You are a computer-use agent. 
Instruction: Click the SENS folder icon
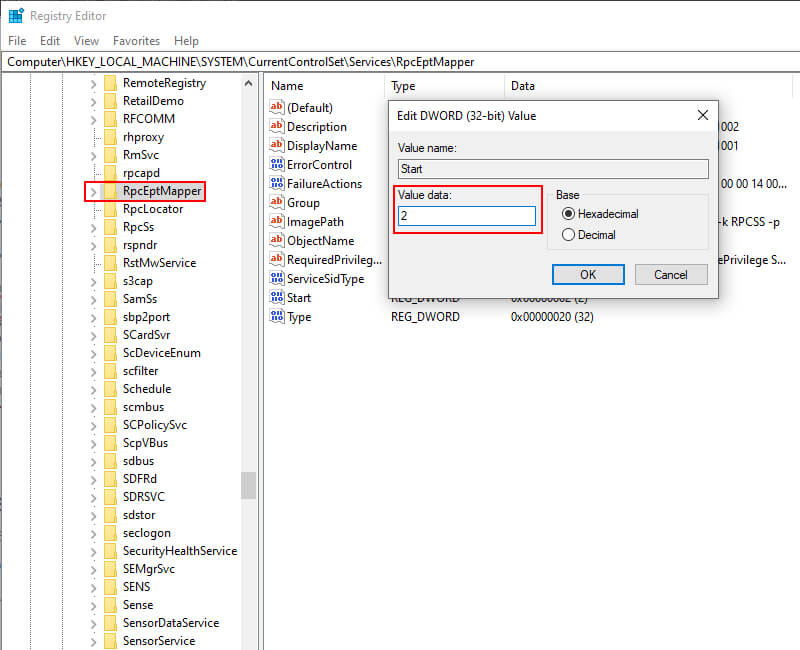coord(110,587)
